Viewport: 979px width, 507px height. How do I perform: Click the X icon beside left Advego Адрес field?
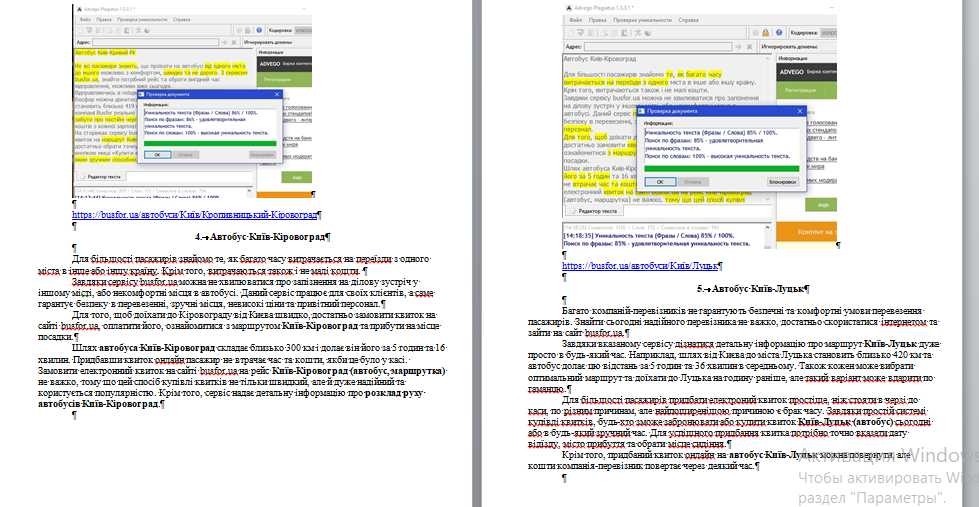[234, 42]
